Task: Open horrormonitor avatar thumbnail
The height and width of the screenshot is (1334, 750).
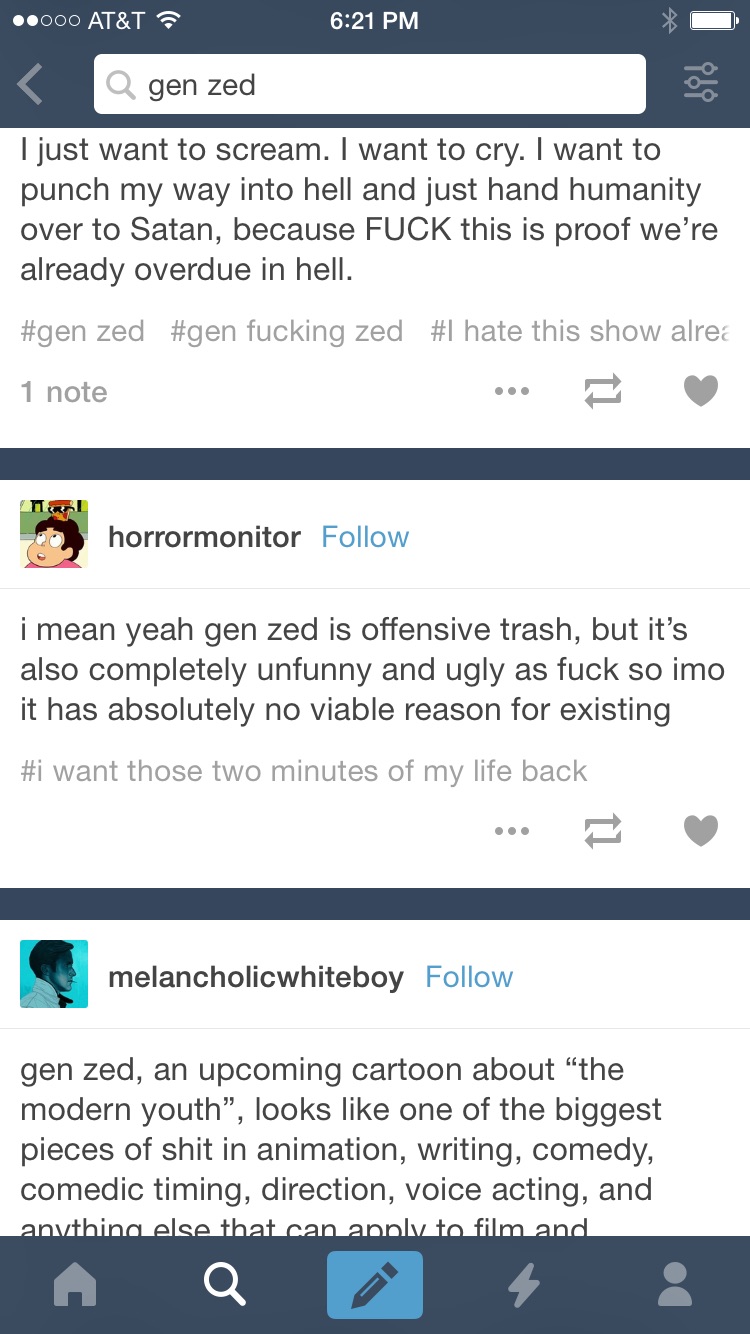Action: pyautogui.click(x=54, y=534)
